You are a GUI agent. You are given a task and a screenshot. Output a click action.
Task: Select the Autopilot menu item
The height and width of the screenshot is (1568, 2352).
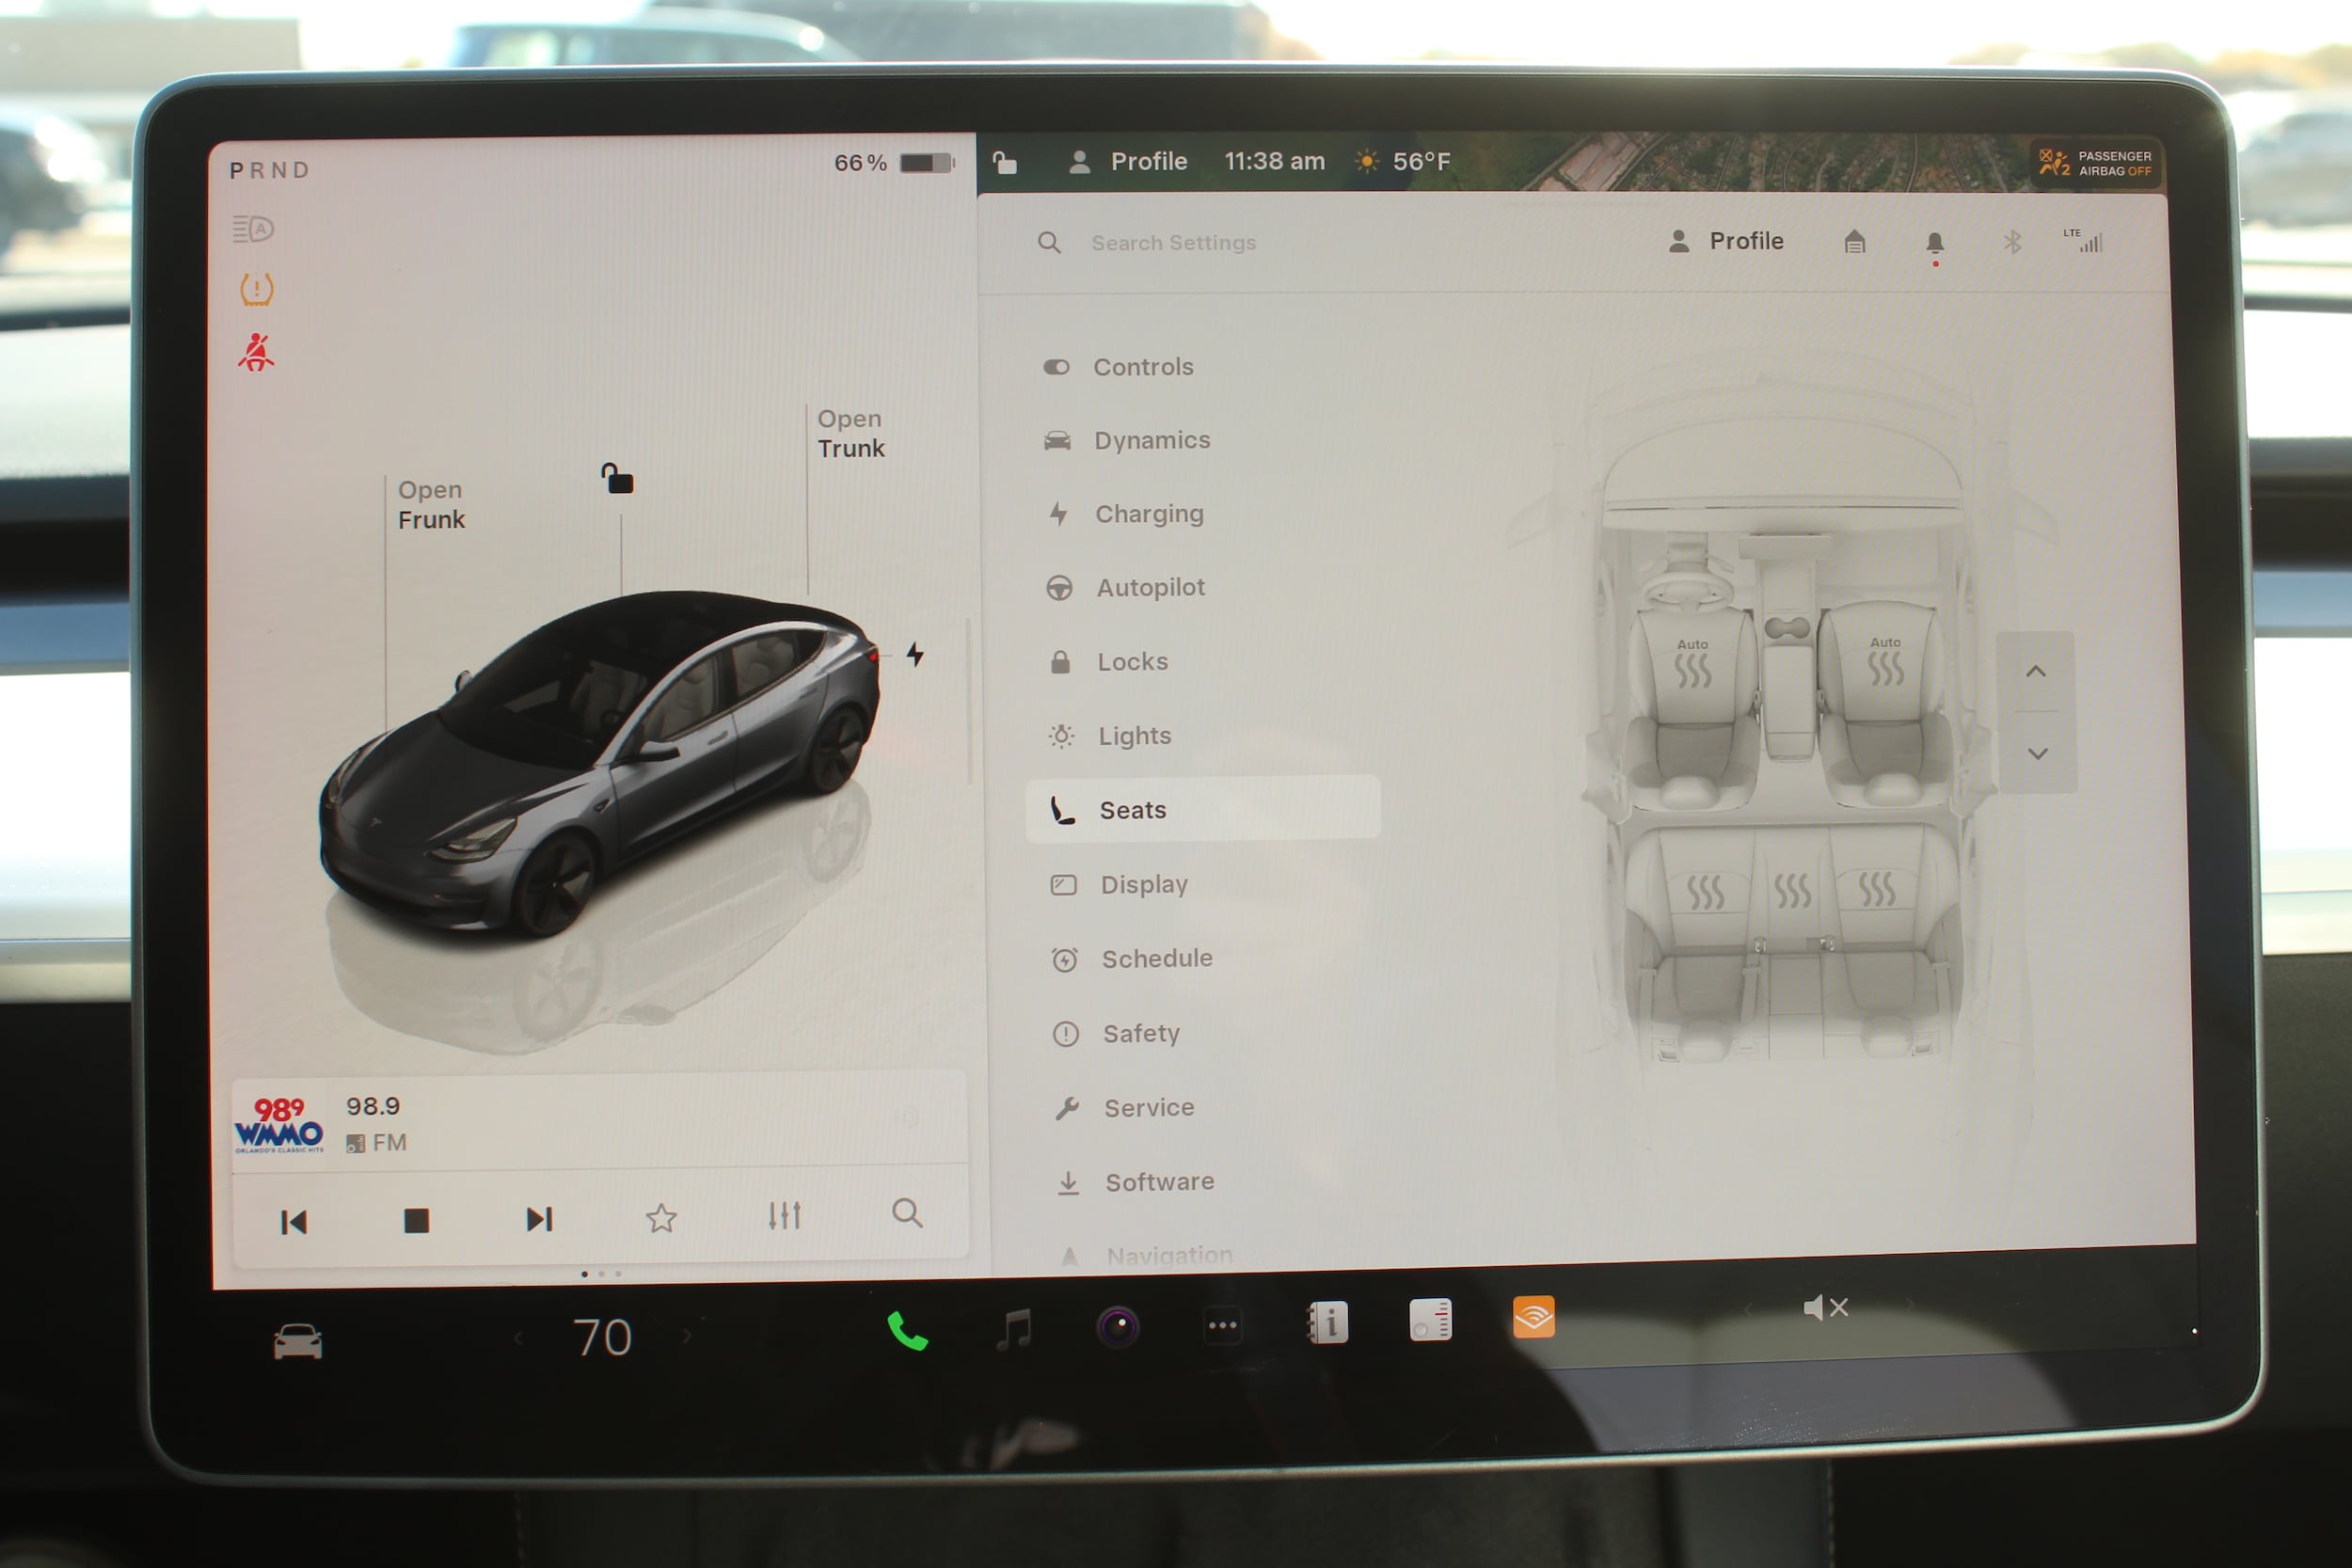pyautogui.click(x=1150, y=588)
